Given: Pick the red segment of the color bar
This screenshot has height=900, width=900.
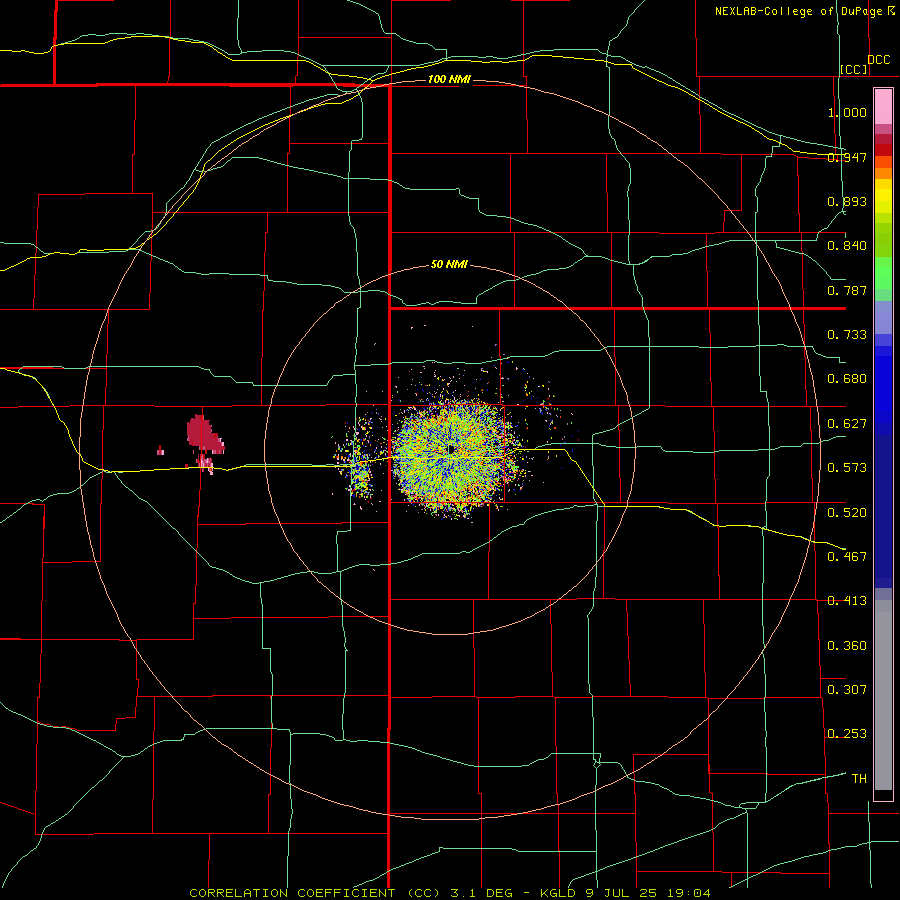Looking at the screenshot, I should pos(883,150).
